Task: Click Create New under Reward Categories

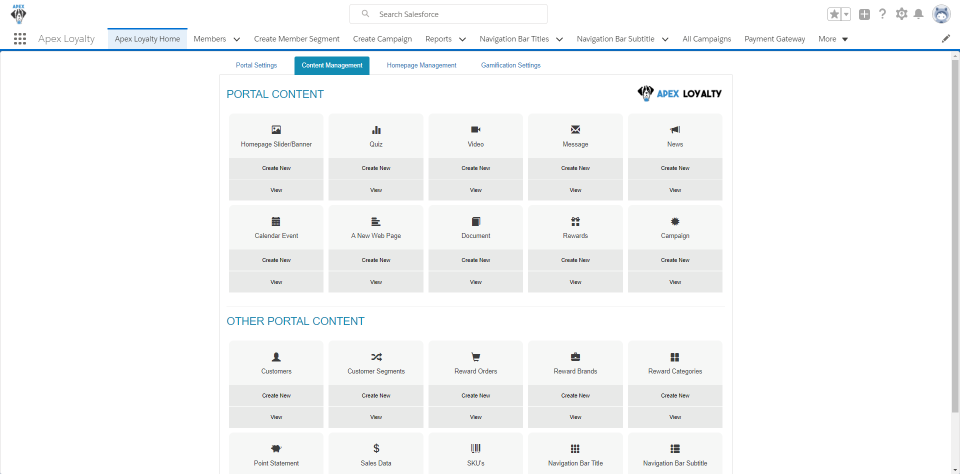Action: [675, 395]
